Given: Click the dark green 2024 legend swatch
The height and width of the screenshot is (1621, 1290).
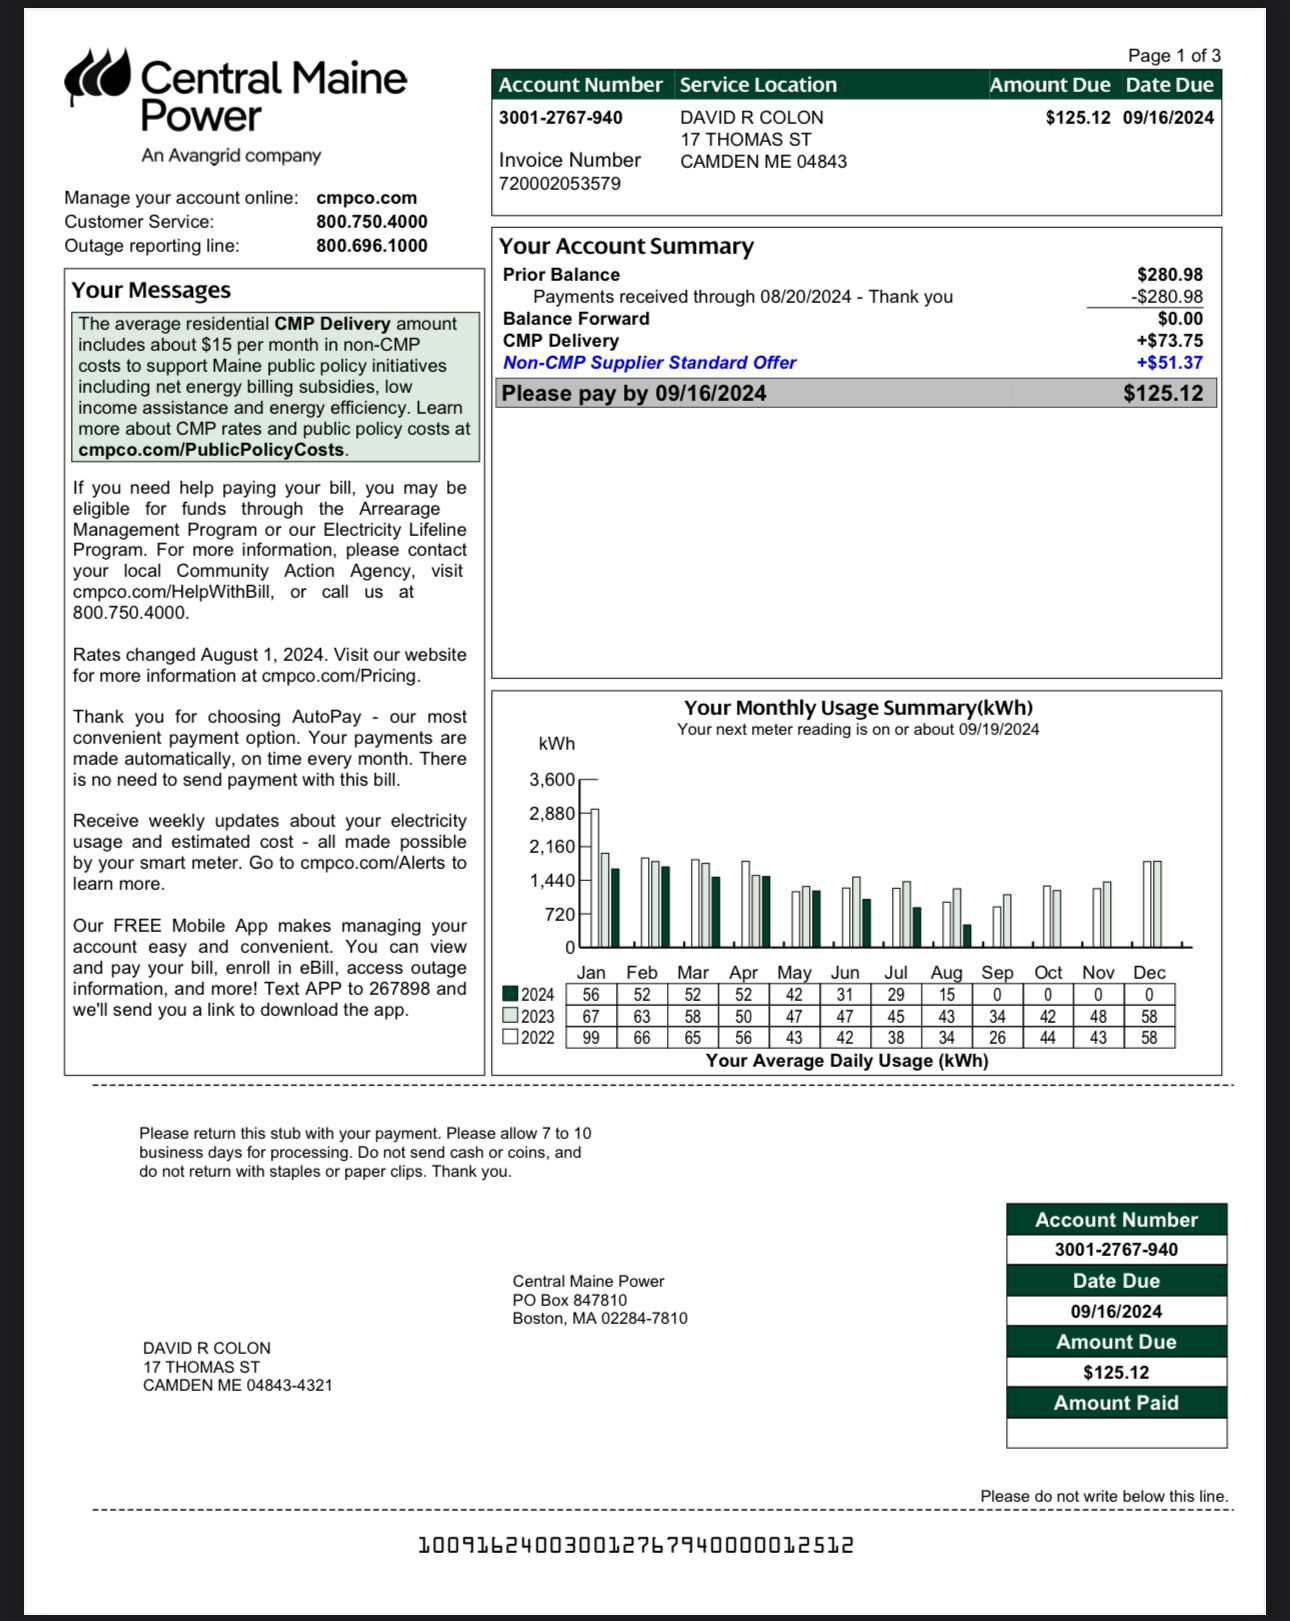Looking at the screenshot, I should pyautogui.click(x=510, y=994).
